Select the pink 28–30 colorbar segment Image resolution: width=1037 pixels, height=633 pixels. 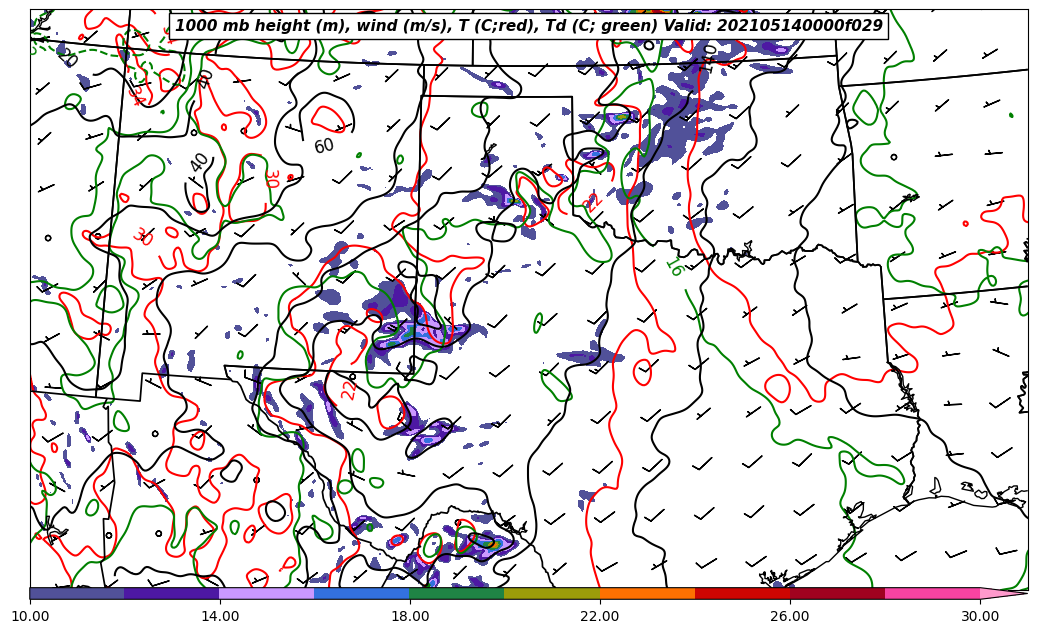(932, 593)
